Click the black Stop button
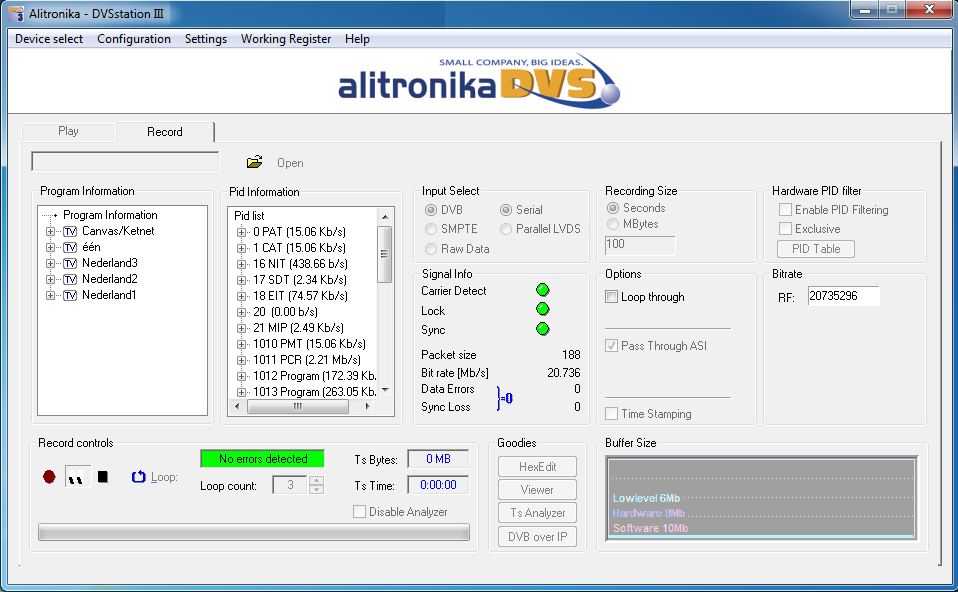This screenshot has height=592, width=958. point(102,477)
